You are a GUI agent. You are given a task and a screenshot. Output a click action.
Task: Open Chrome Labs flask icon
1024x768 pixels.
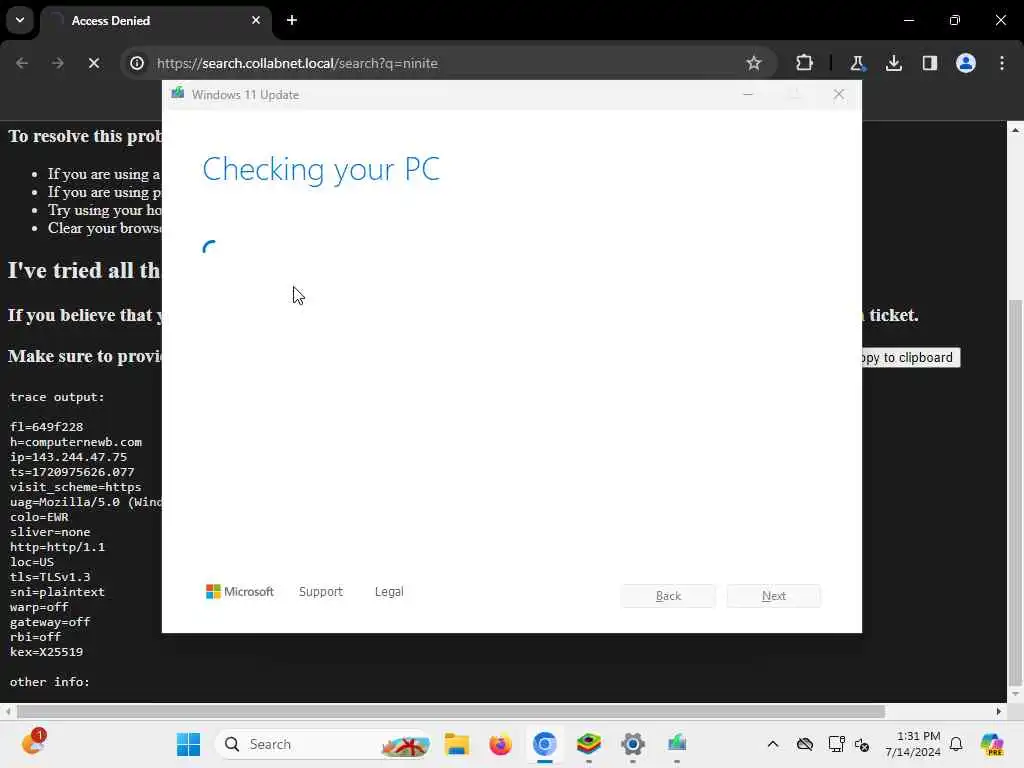pyautogui.click(x=857, y=63)
